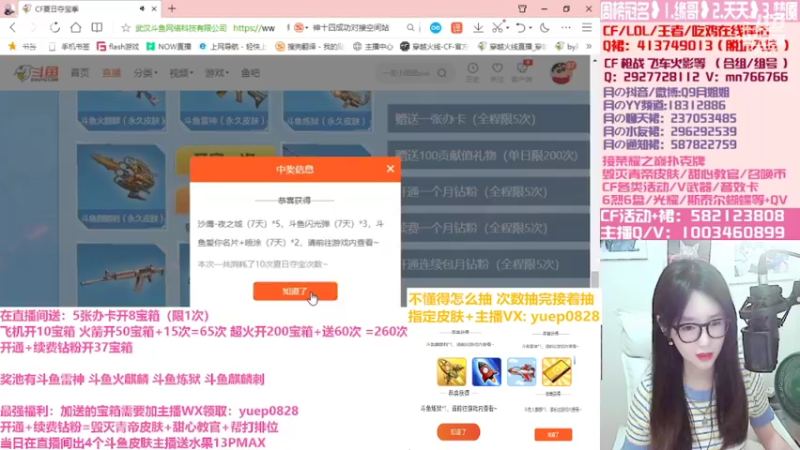Reload the page with the refresh icon
The height and width of the screenshot is (450, 800).
click(x=55, y=28)
